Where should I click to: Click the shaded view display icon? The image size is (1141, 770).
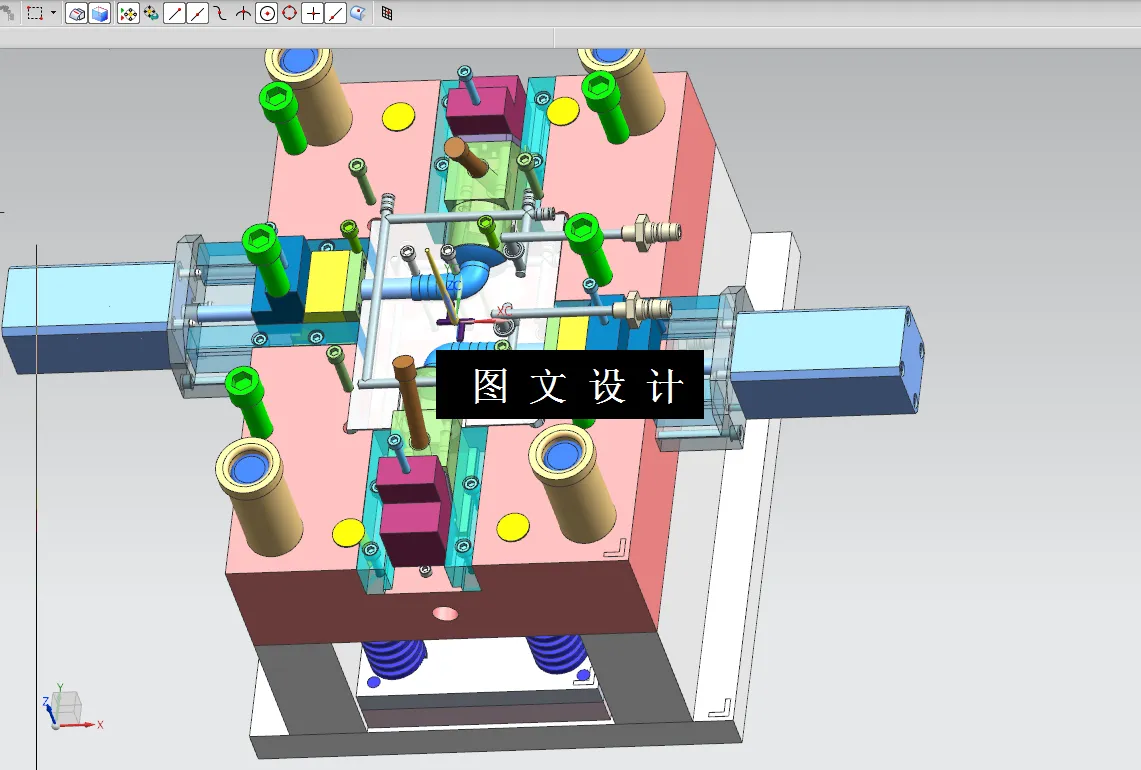click(78, 13)
